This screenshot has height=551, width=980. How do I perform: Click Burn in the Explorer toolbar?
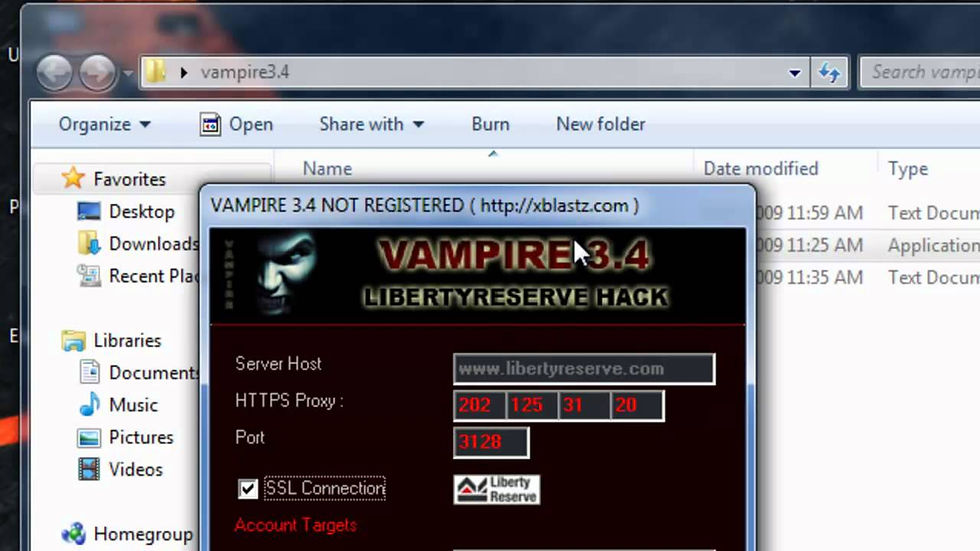click(490, 124)
